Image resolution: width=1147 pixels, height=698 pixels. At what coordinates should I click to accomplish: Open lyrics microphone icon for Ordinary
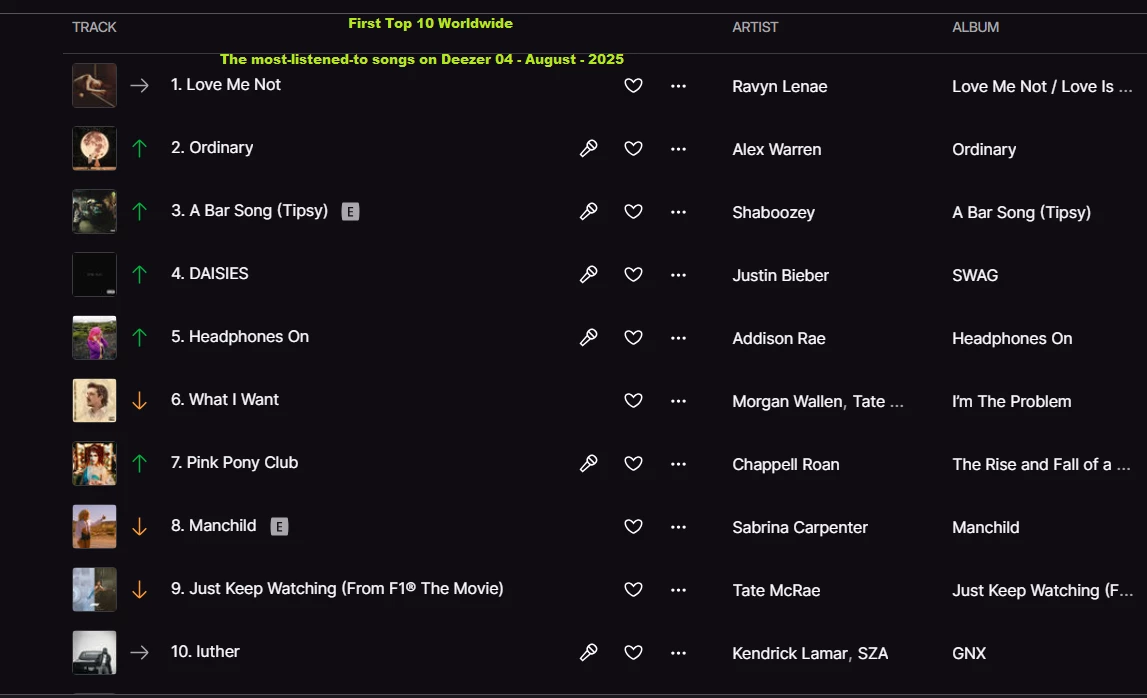(x=589, y=149)
